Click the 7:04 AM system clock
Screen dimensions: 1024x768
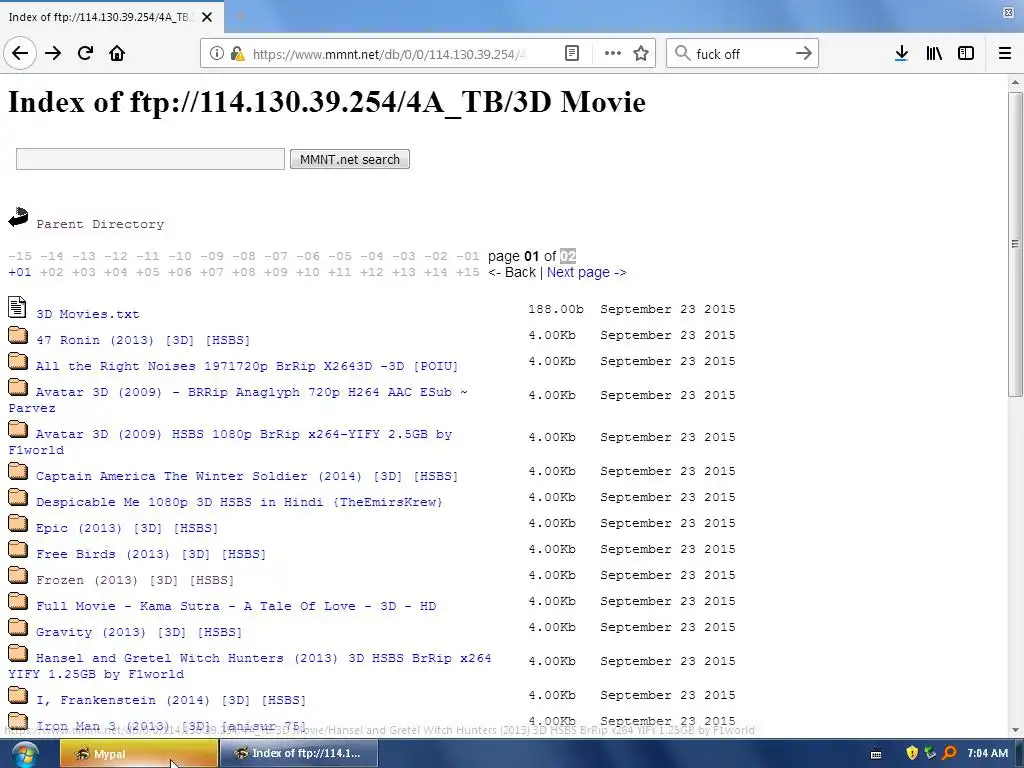pyautogui.click(x=987, y=753)
